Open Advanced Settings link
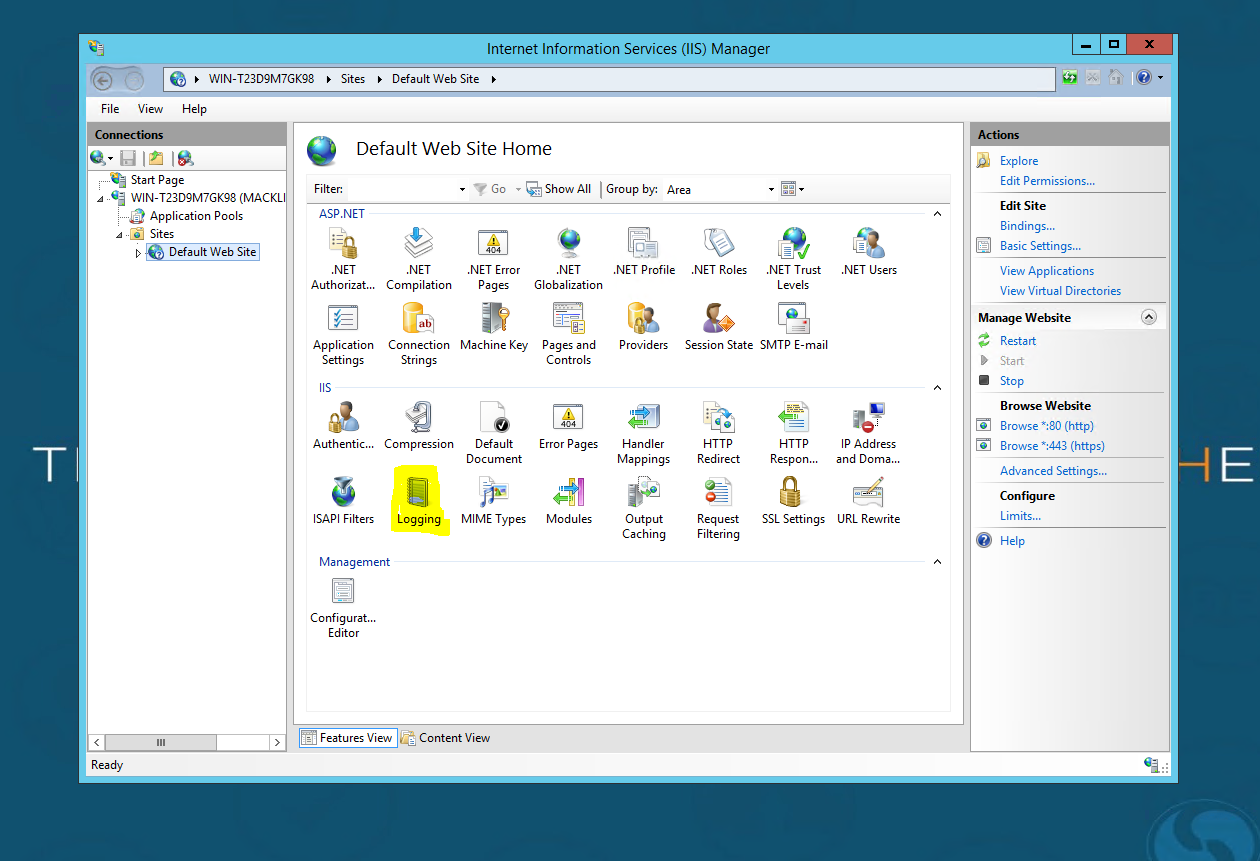1260x861 pixels. tap(1053, 471)
